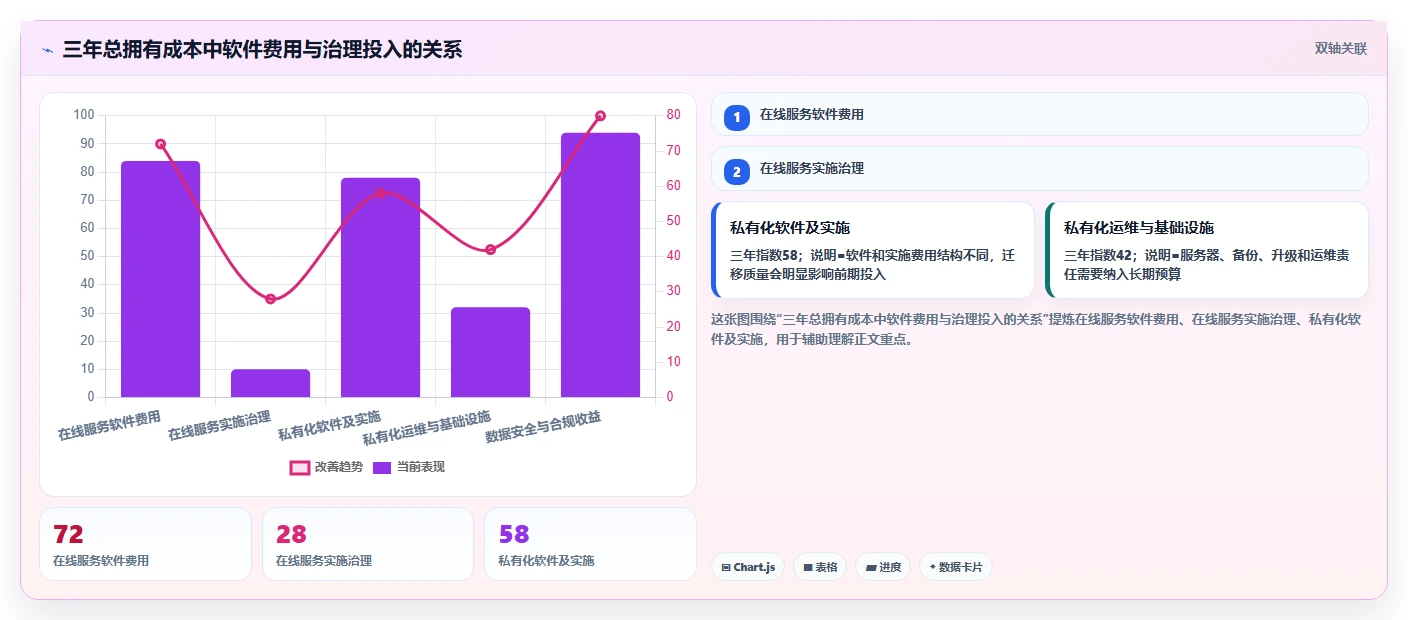Click the text 三年指数42 in card
This screenshot has width=1408, height=620.
tap(1097, 255)
